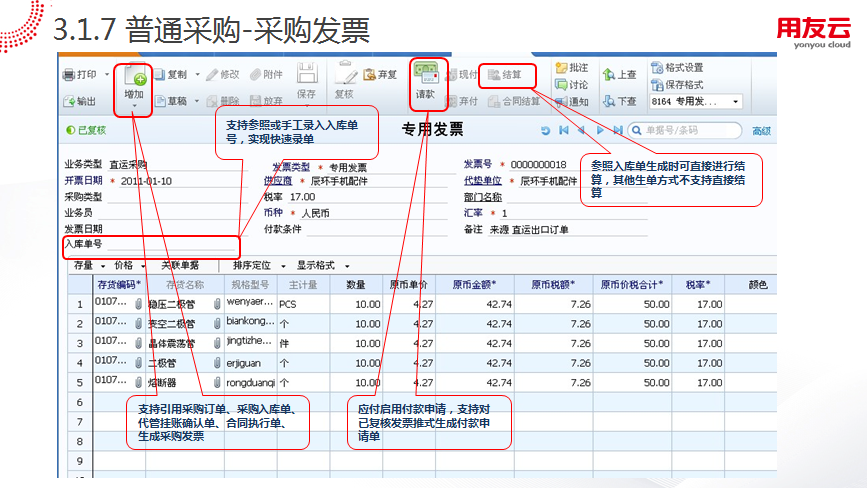Click the 结算 settlement button
The image size is (867, 488).
point(505,75)
